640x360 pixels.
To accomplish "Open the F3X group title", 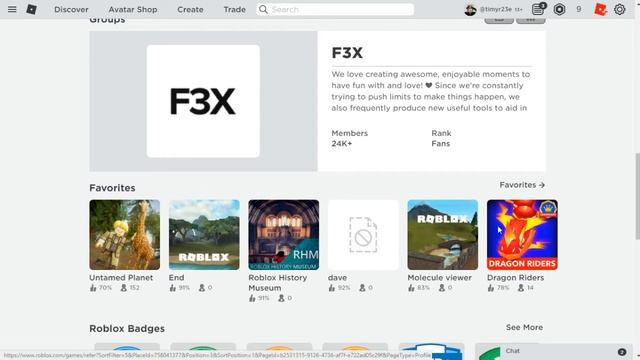I will pyautogui.click(x=347, y=53).
